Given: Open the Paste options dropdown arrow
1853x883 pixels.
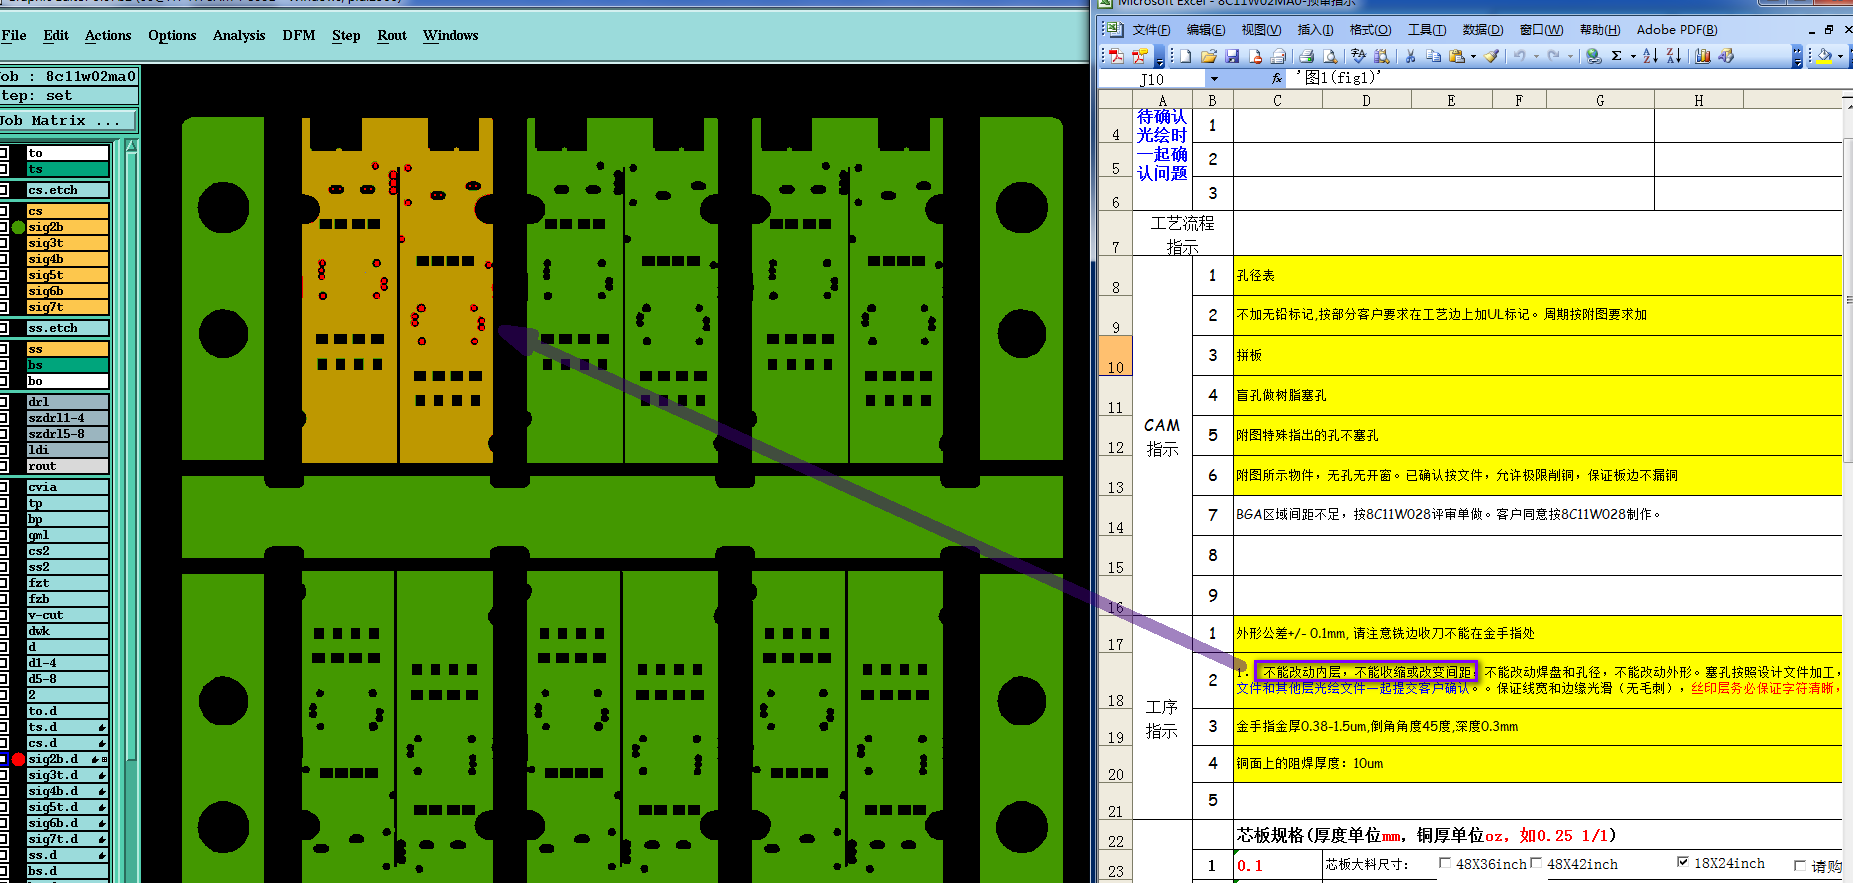Looking at the screenshot, I should [x=1473, y=57].
